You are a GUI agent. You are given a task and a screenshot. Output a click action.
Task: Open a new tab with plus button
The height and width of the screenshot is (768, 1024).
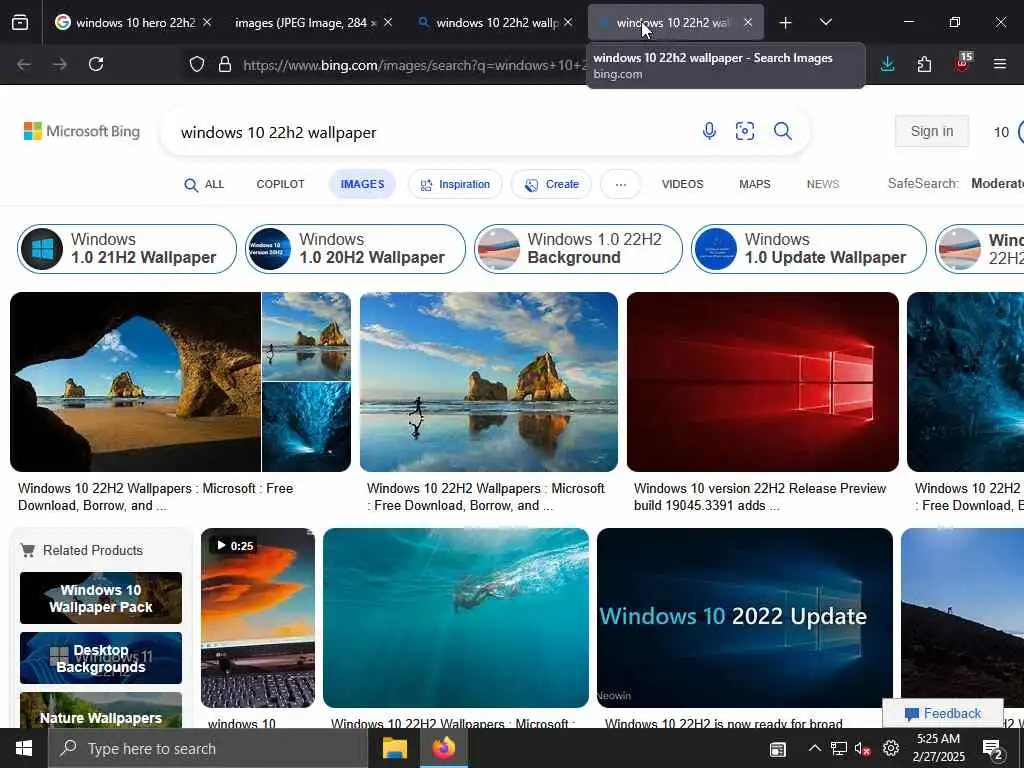[x=785, y=23]
